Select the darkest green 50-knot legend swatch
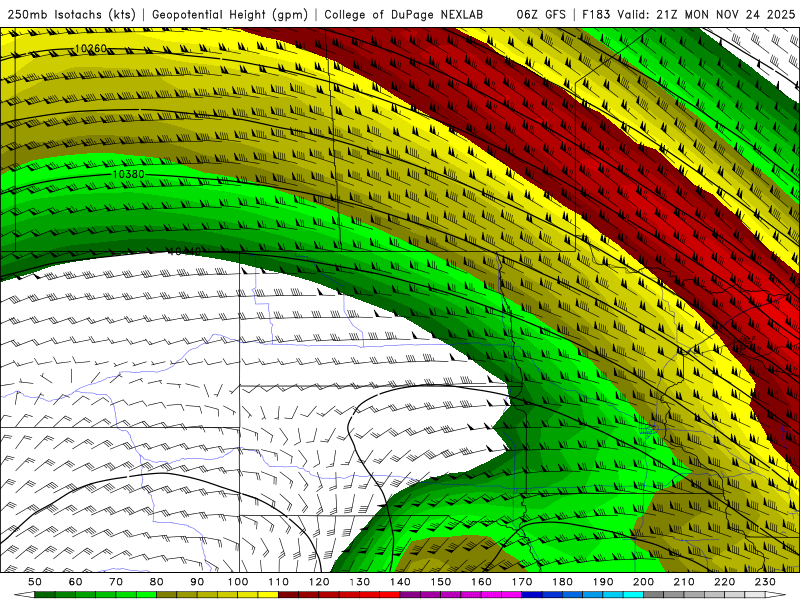 coord(45,595)
